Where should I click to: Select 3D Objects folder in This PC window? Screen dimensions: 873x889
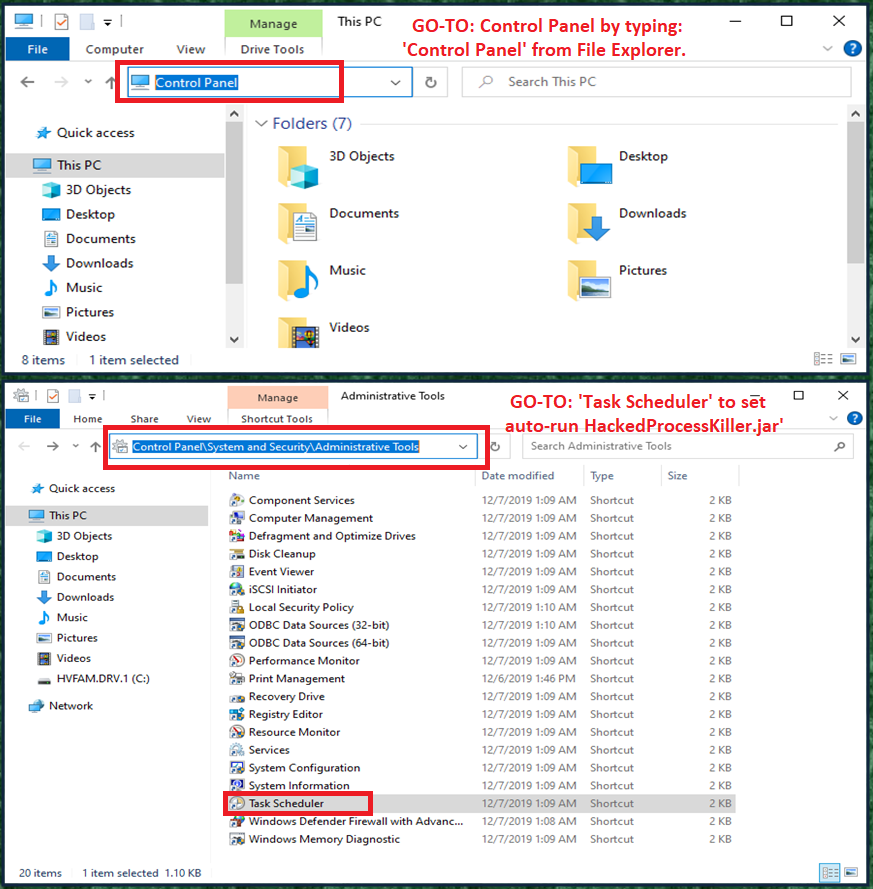[336, 166]
